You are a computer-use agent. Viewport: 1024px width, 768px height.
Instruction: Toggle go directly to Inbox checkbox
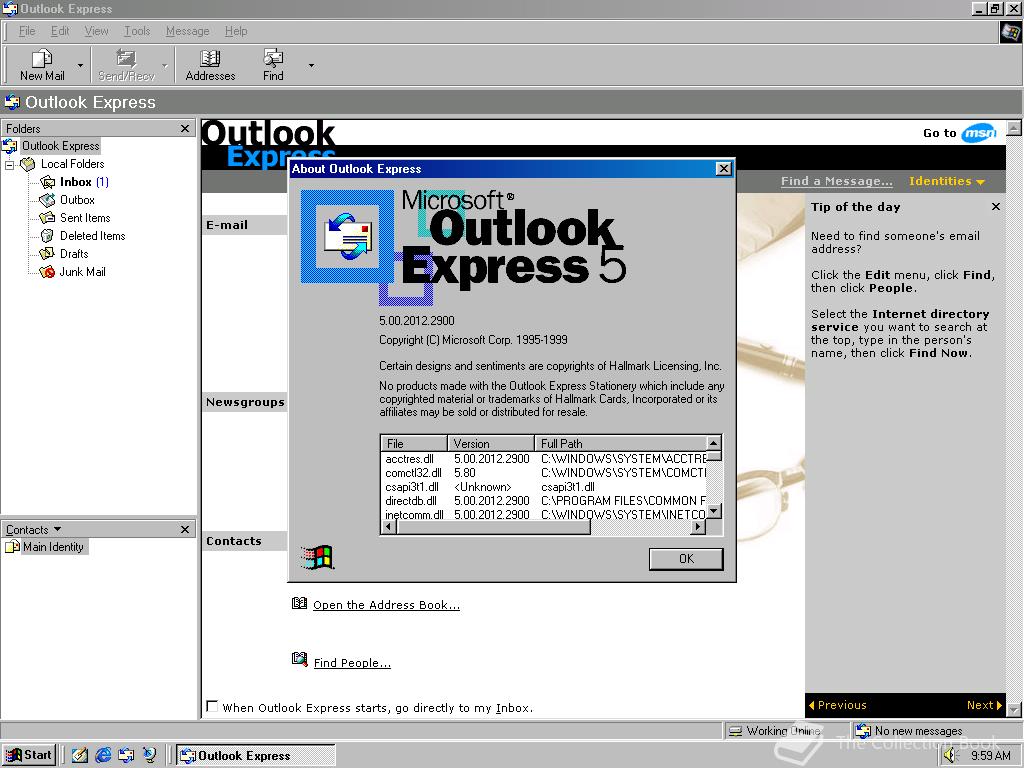(x=212, y=707)
